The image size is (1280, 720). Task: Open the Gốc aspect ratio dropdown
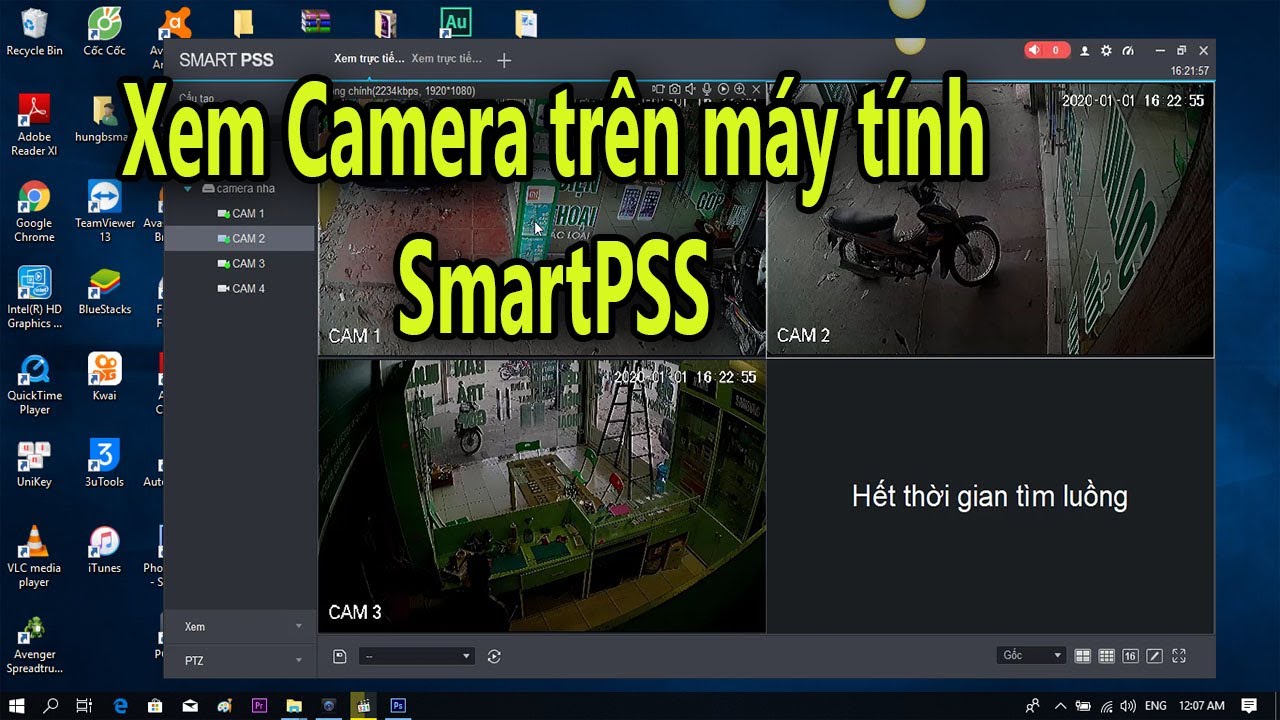pyautogui.click(x=1032, y=656)
